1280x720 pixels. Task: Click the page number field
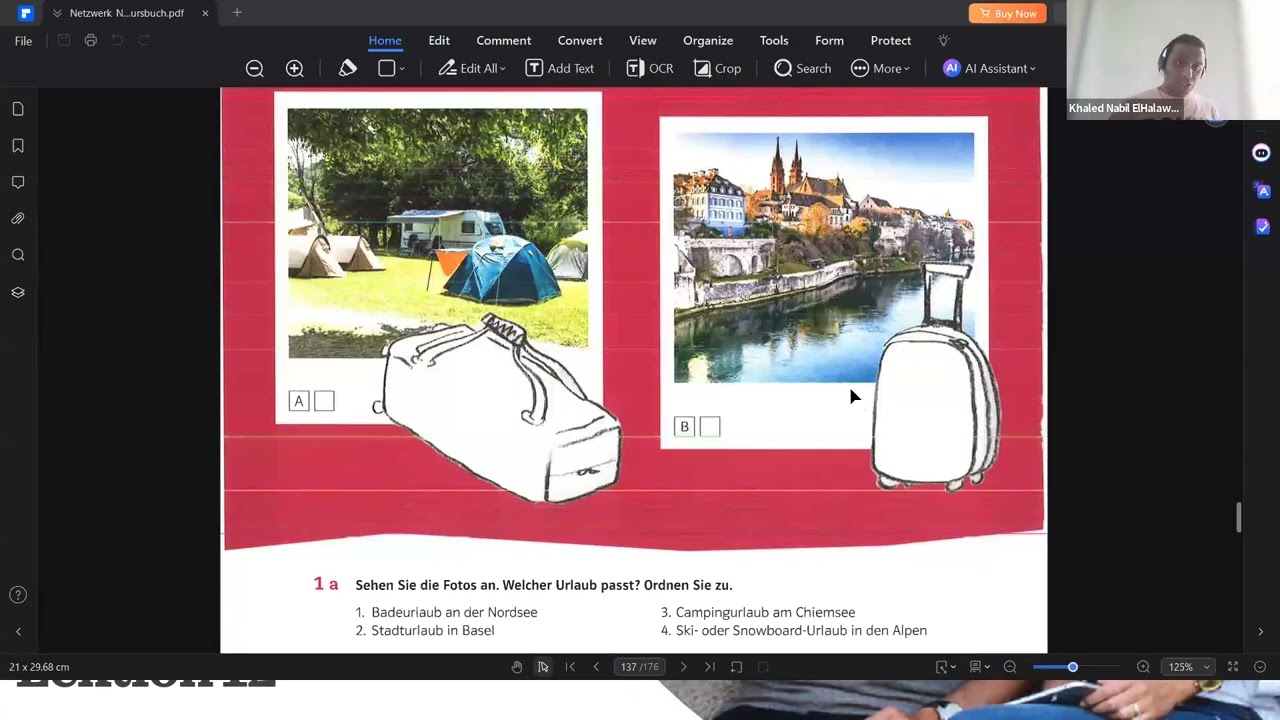pos(639,667)
